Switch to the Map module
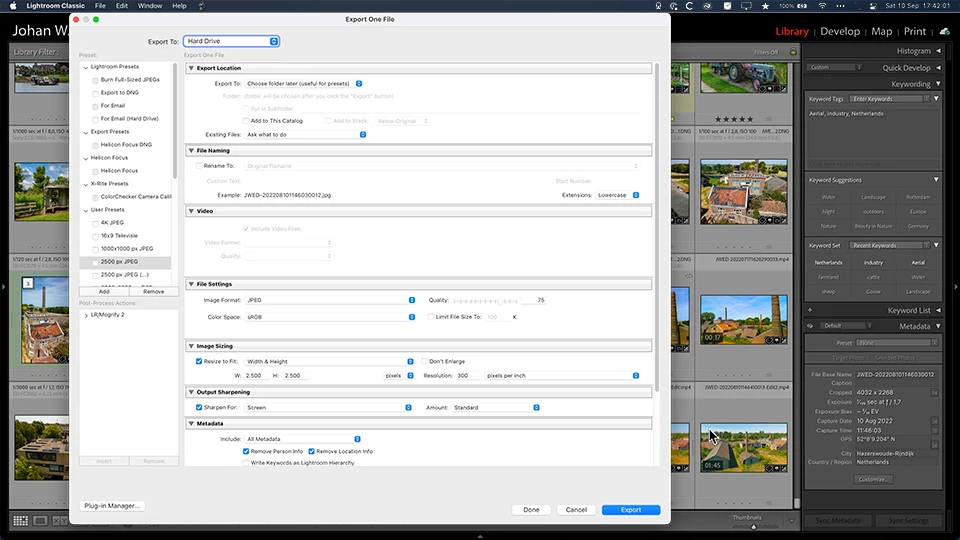 882,31
